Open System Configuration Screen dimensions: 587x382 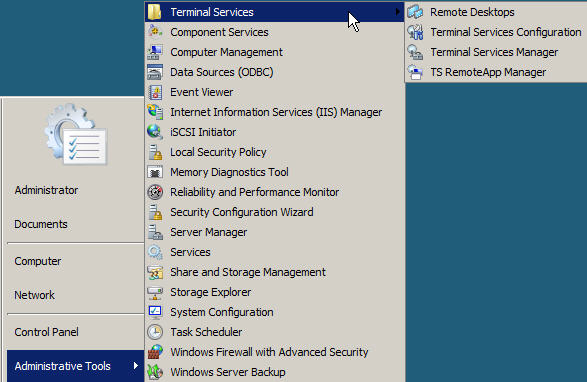coord(274,312)
